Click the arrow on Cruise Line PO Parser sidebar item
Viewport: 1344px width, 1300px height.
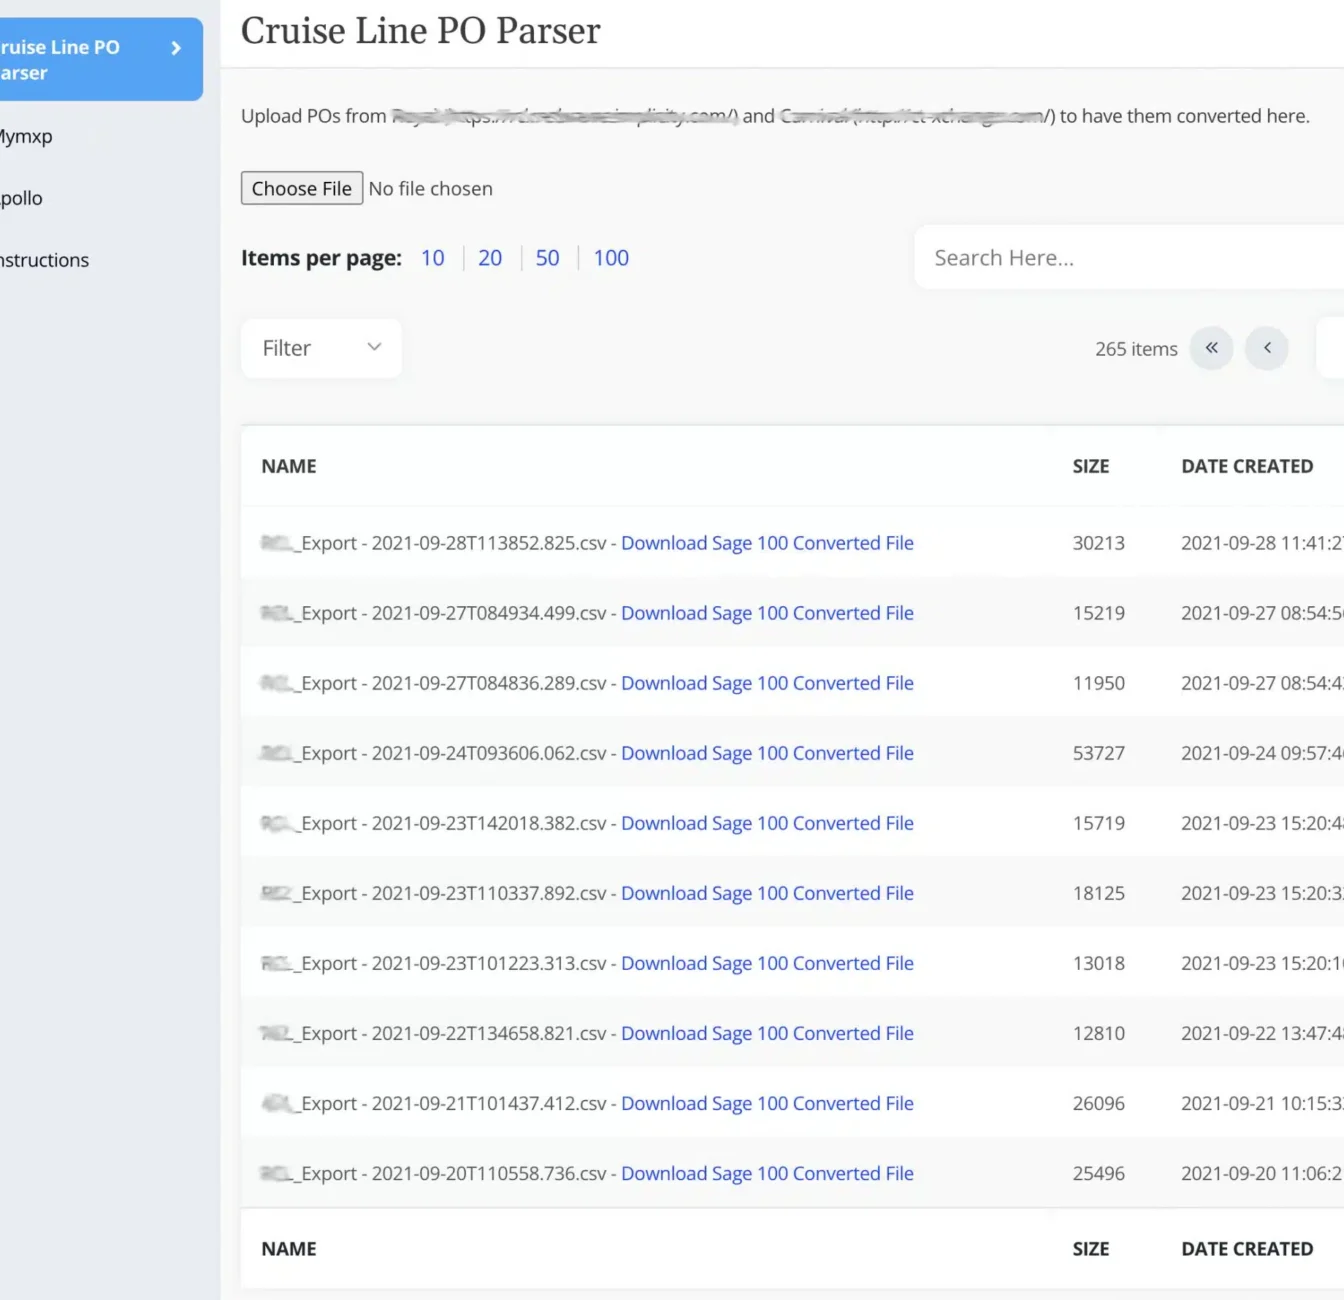coord(176,48)
